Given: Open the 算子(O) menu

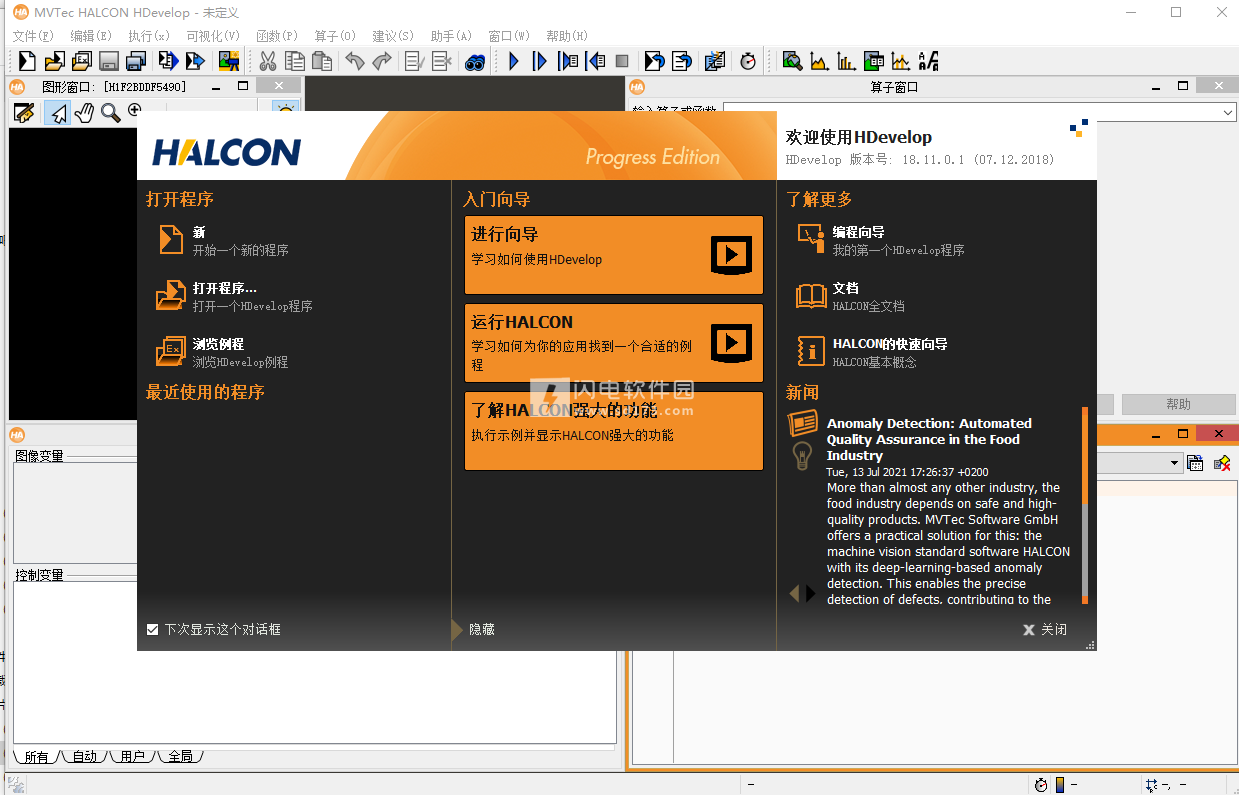Looking at the screenshot, I should click(335, 36).
